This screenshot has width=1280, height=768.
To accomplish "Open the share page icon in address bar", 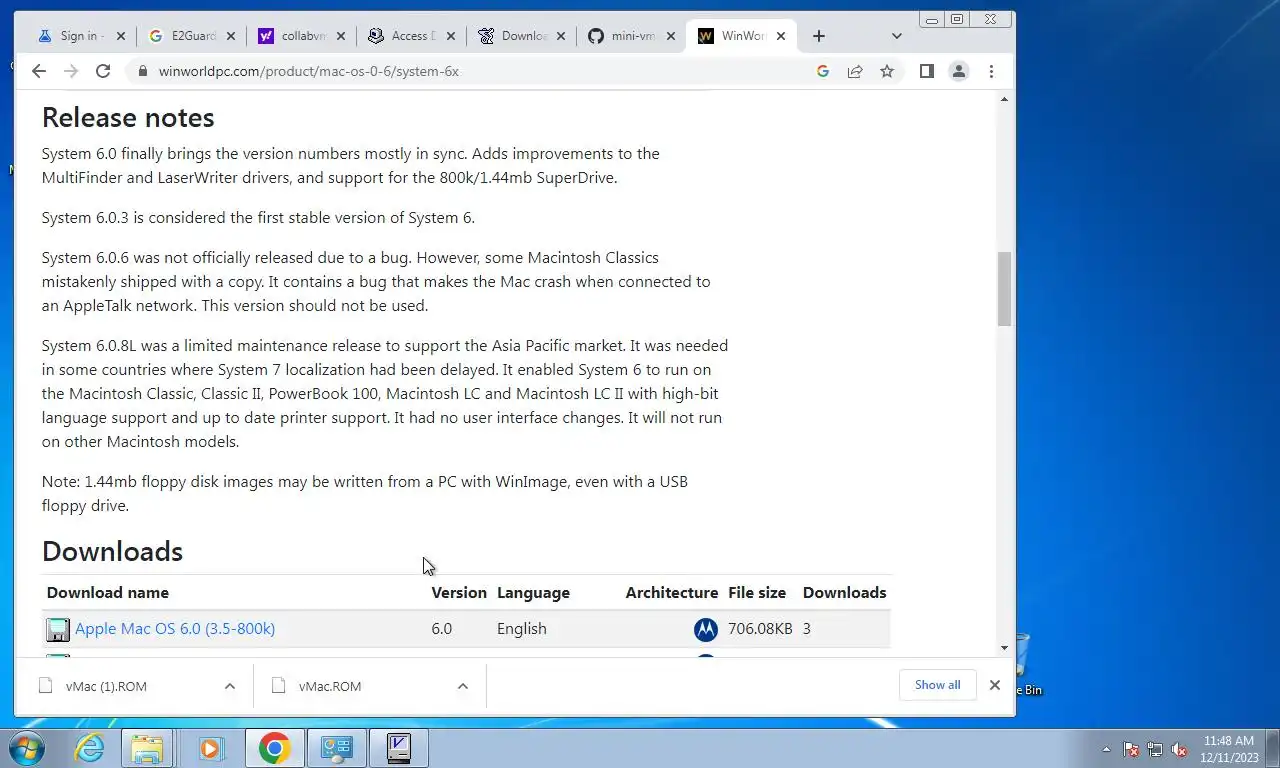I will [855, 71].
